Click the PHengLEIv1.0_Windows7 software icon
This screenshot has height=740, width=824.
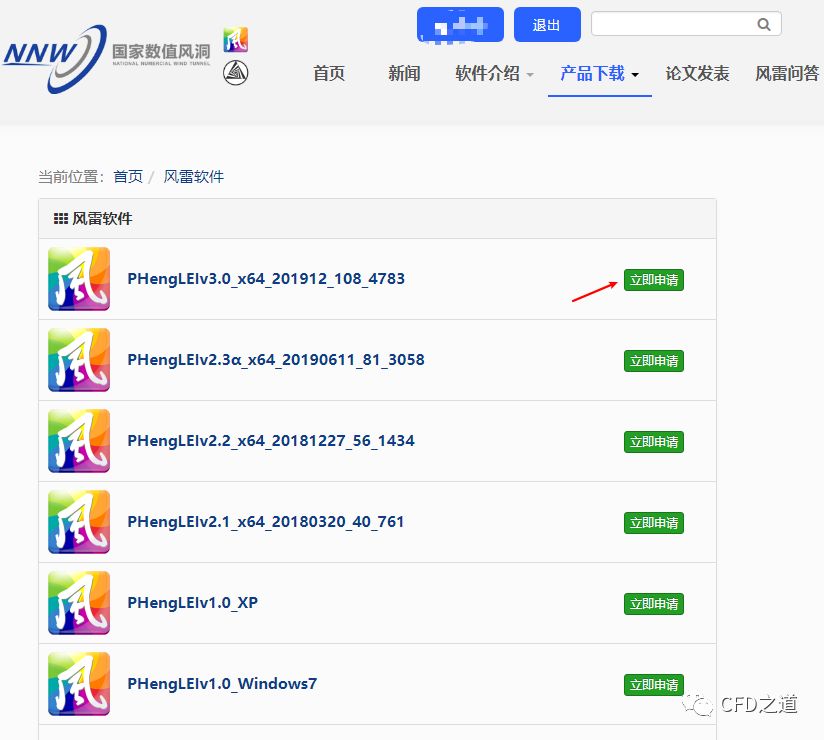click(x=79, y=684)
